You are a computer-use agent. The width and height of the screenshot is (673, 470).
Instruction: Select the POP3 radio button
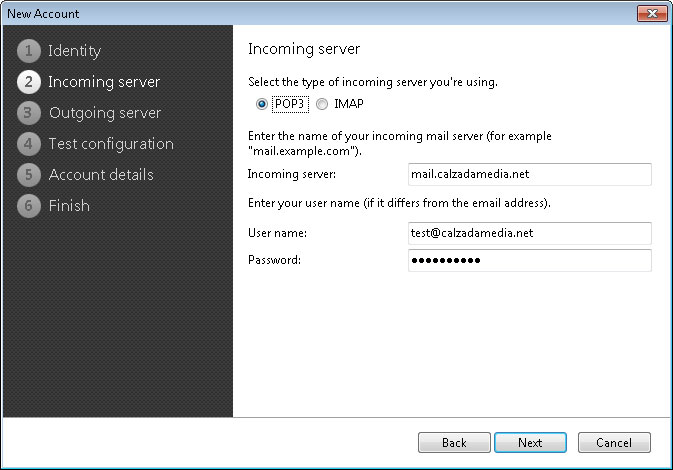coord(261,104)
